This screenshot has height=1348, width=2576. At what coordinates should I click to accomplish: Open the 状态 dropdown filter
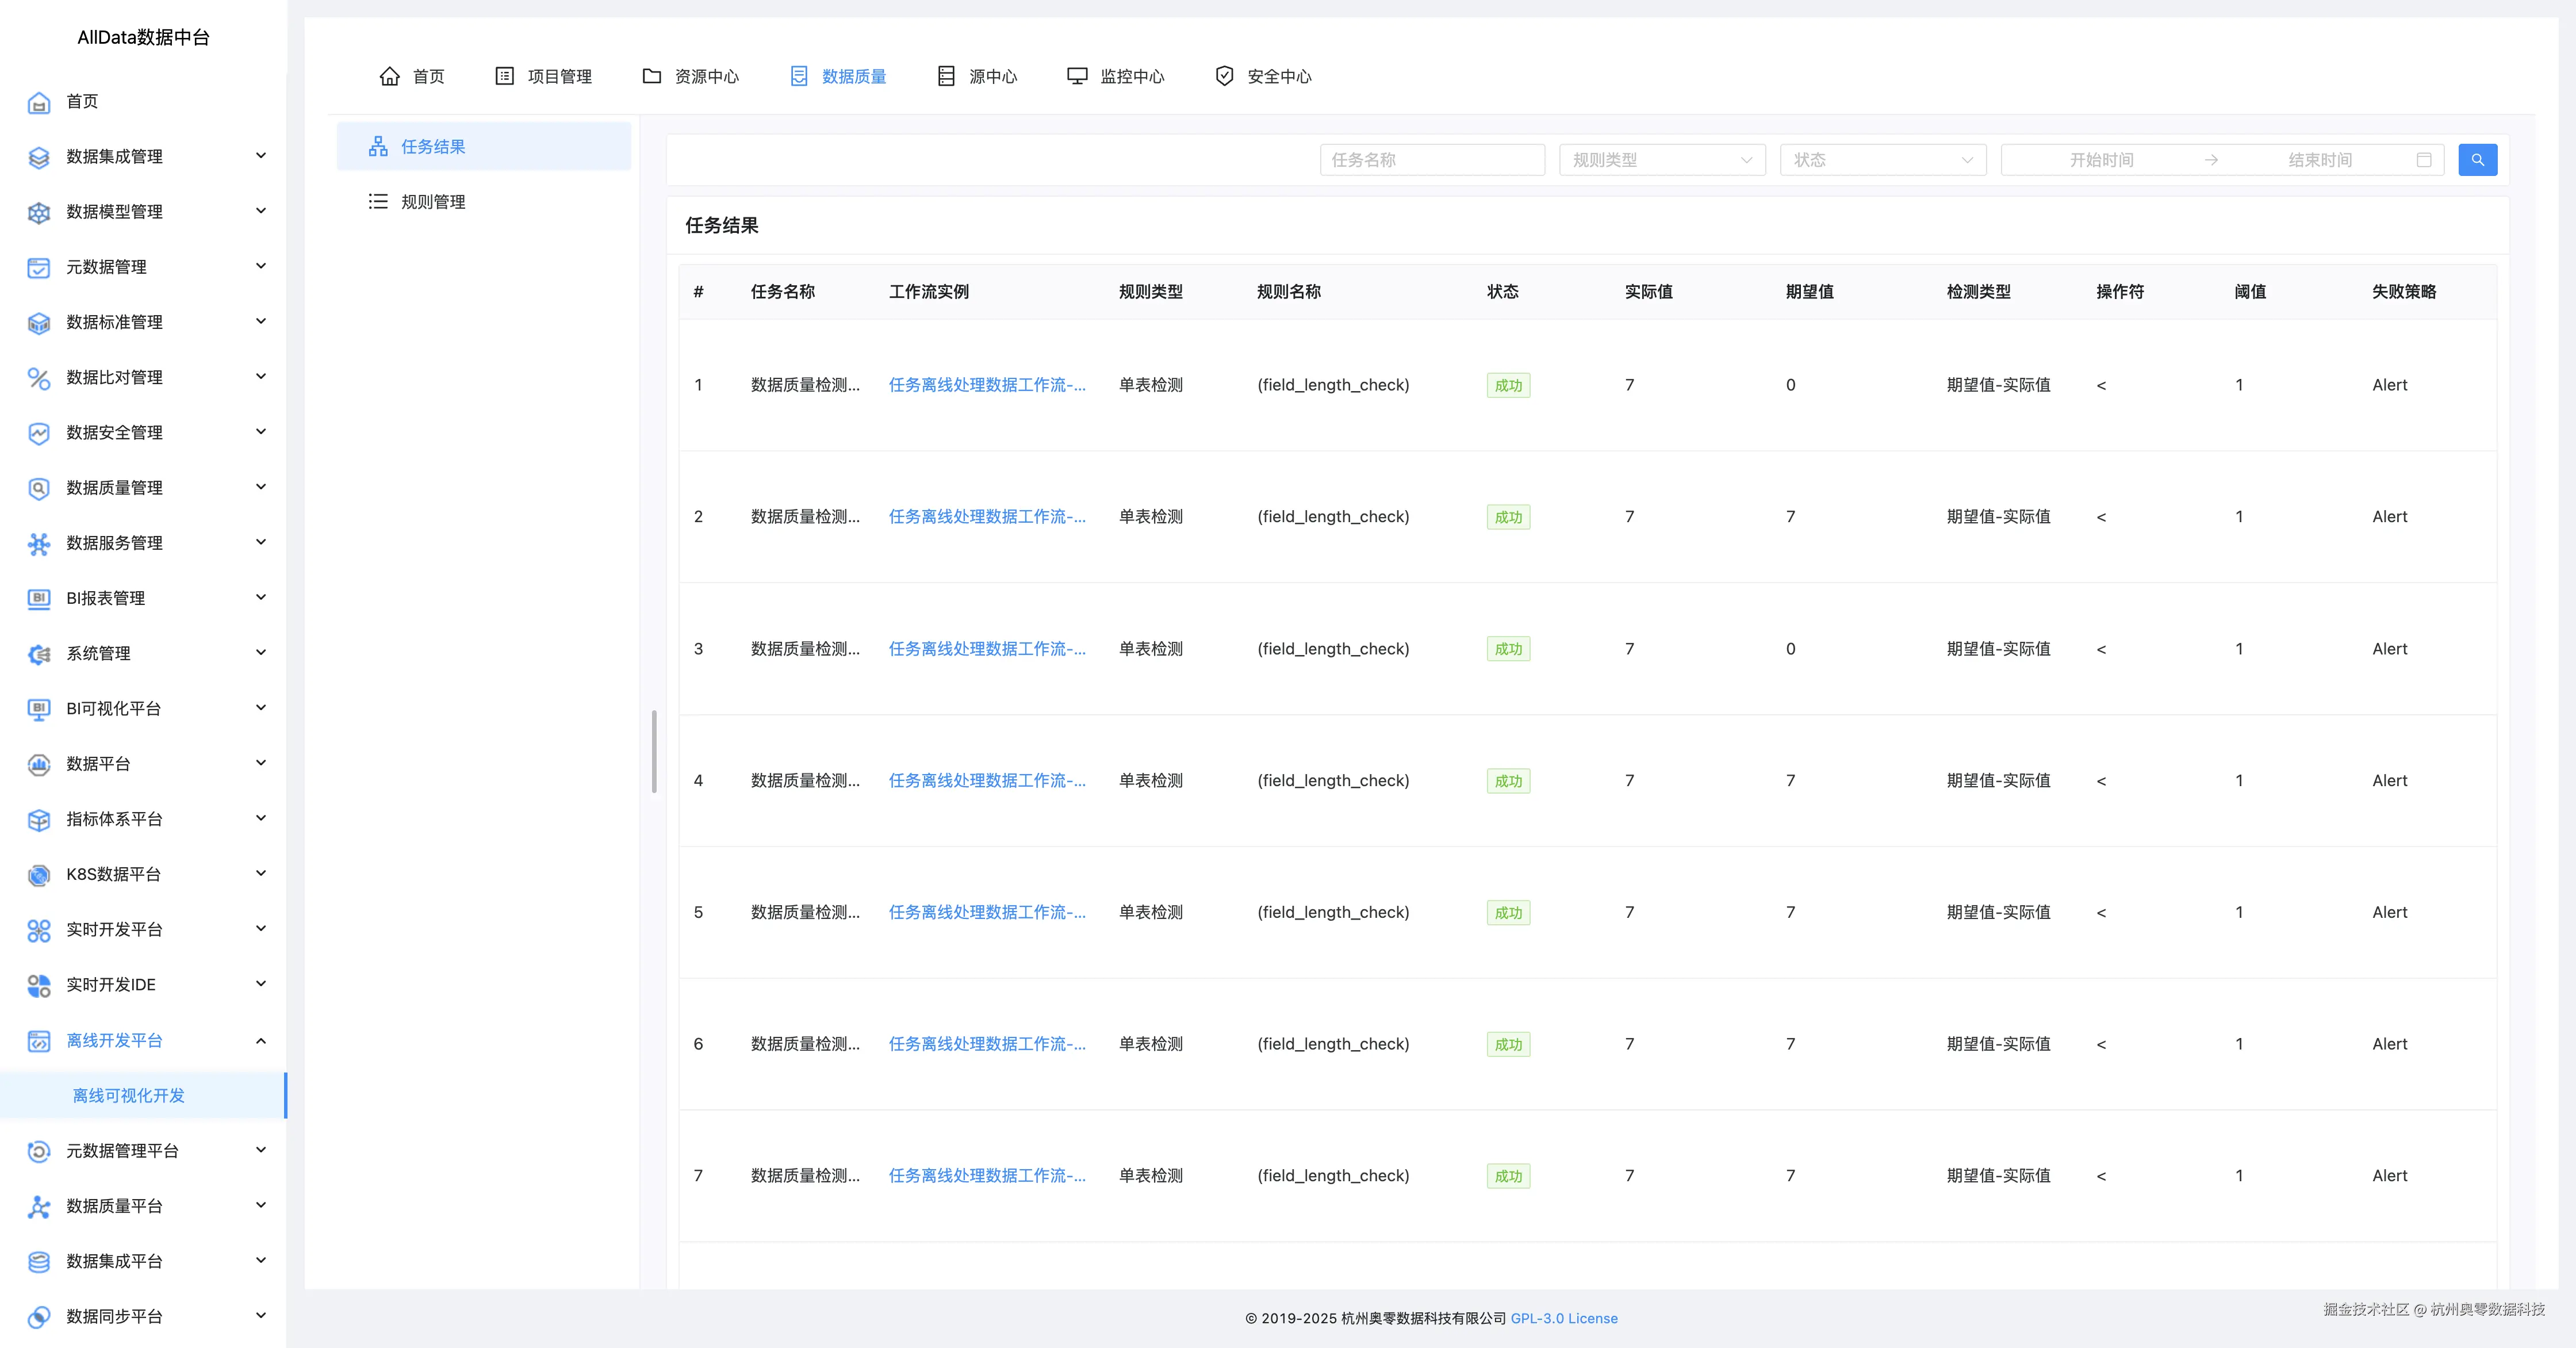pos(1882,160)
